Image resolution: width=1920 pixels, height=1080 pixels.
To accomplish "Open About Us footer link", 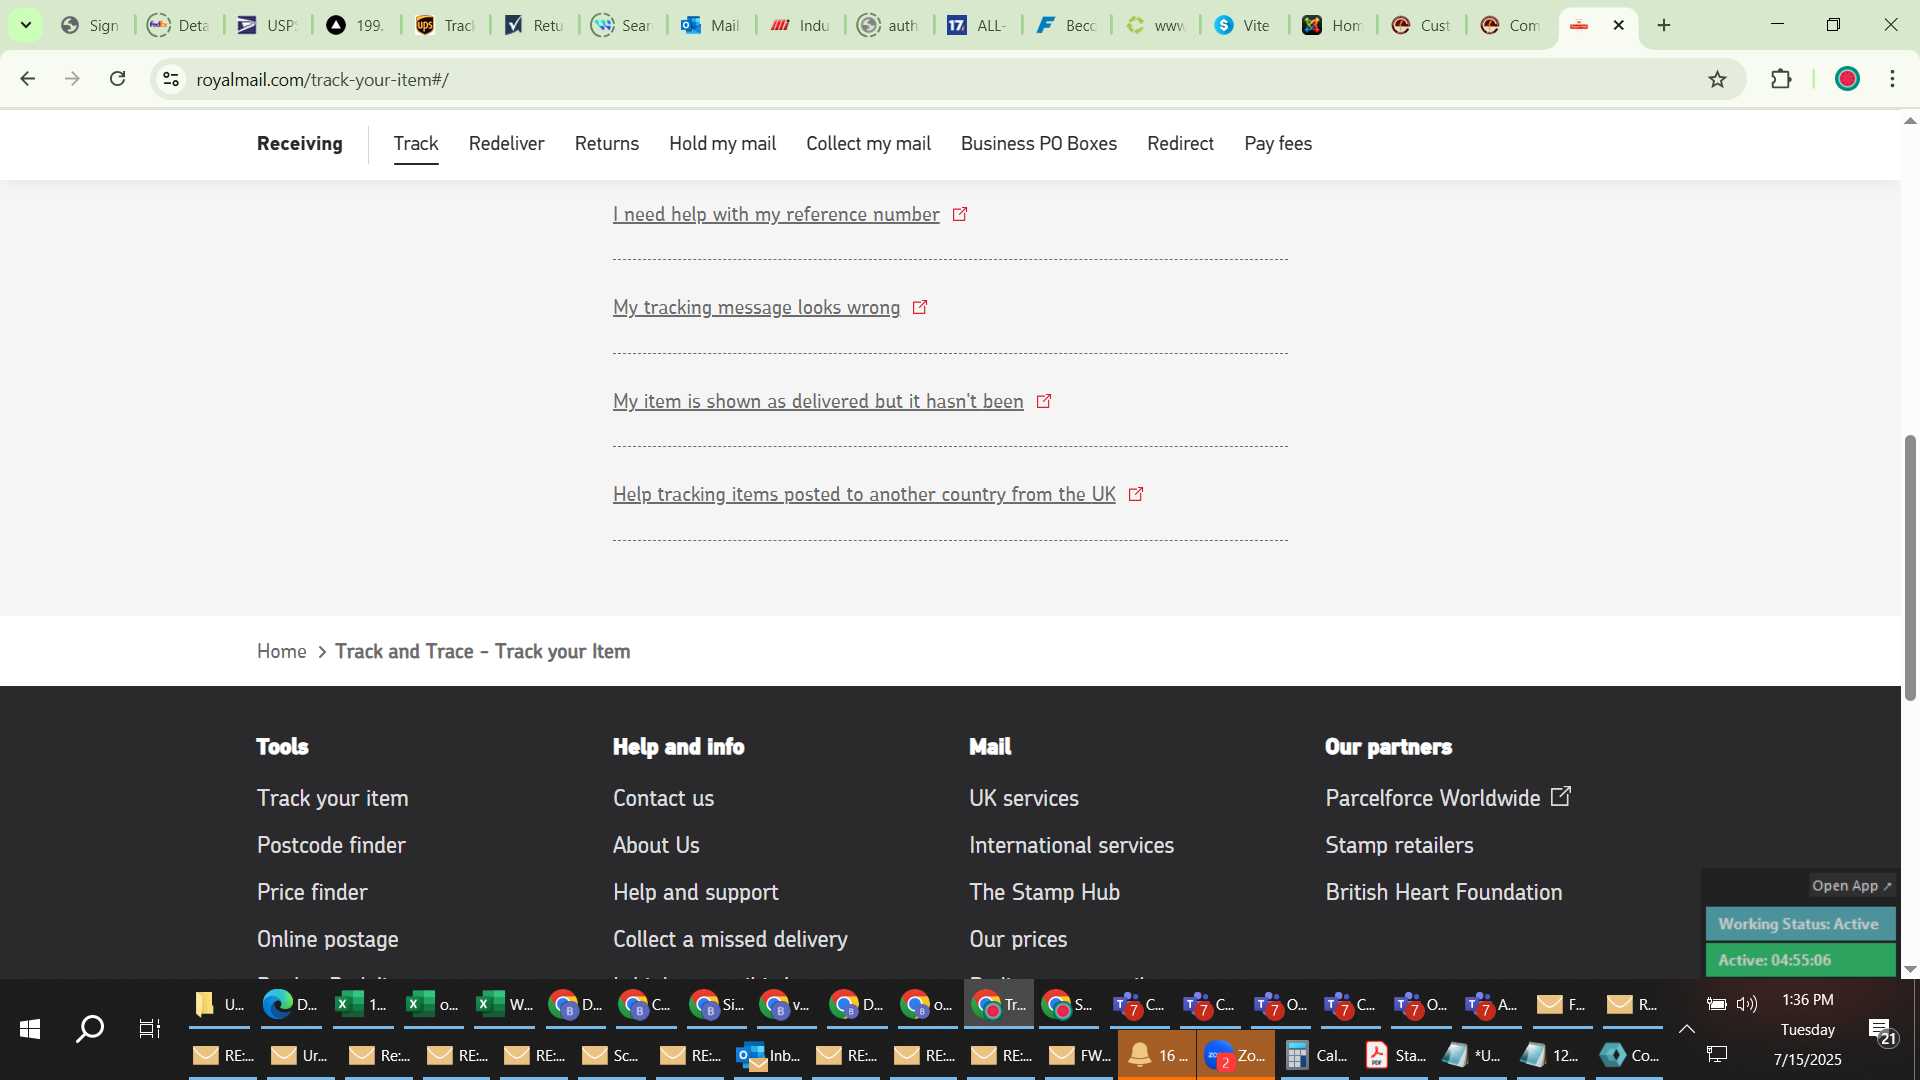I will [x=656, y=845].
